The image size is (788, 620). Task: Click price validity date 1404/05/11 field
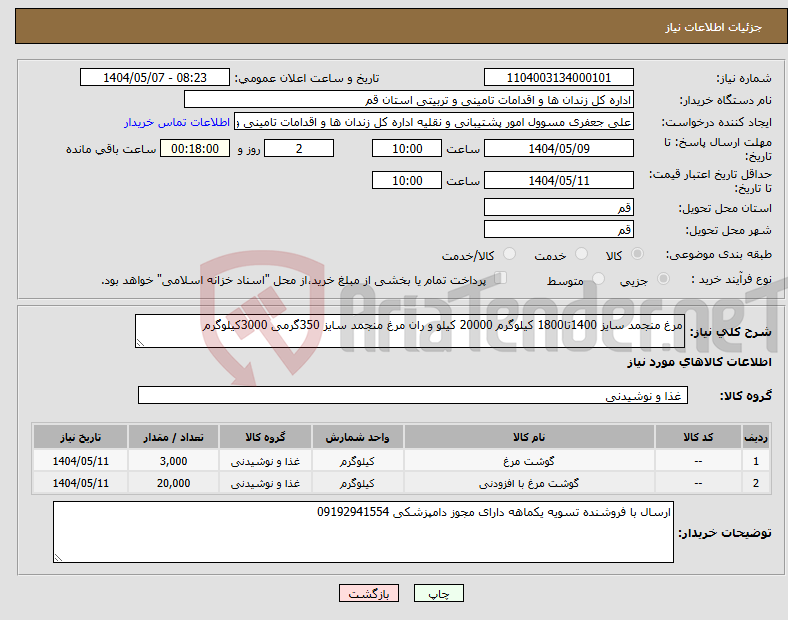click(x=558, y=180)
